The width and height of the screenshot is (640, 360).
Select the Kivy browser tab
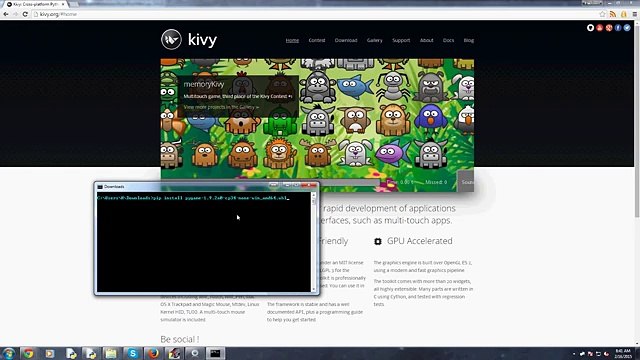[35, 4]
